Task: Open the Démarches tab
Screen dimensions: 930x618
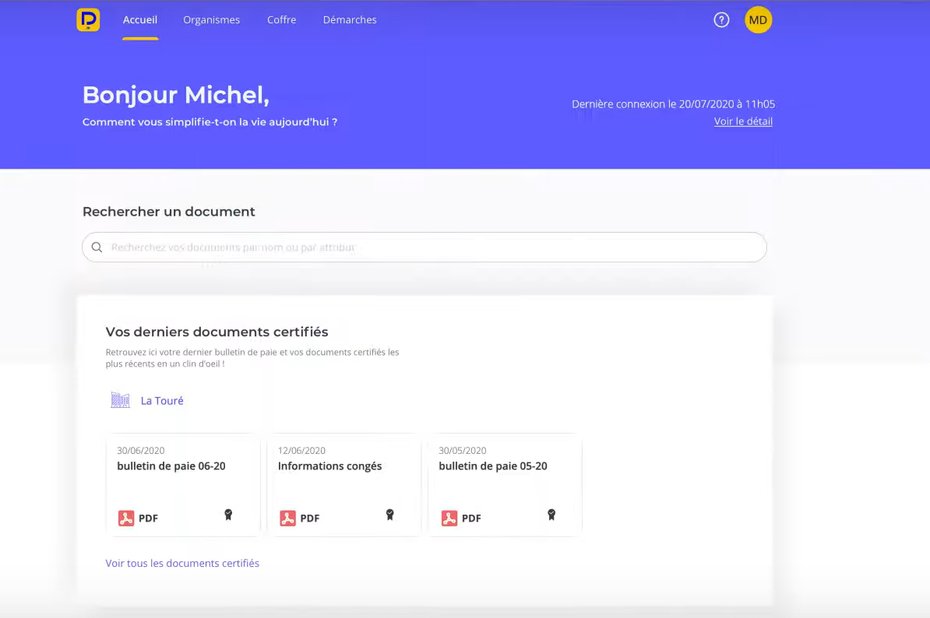Action: click(x=349, y=18)
